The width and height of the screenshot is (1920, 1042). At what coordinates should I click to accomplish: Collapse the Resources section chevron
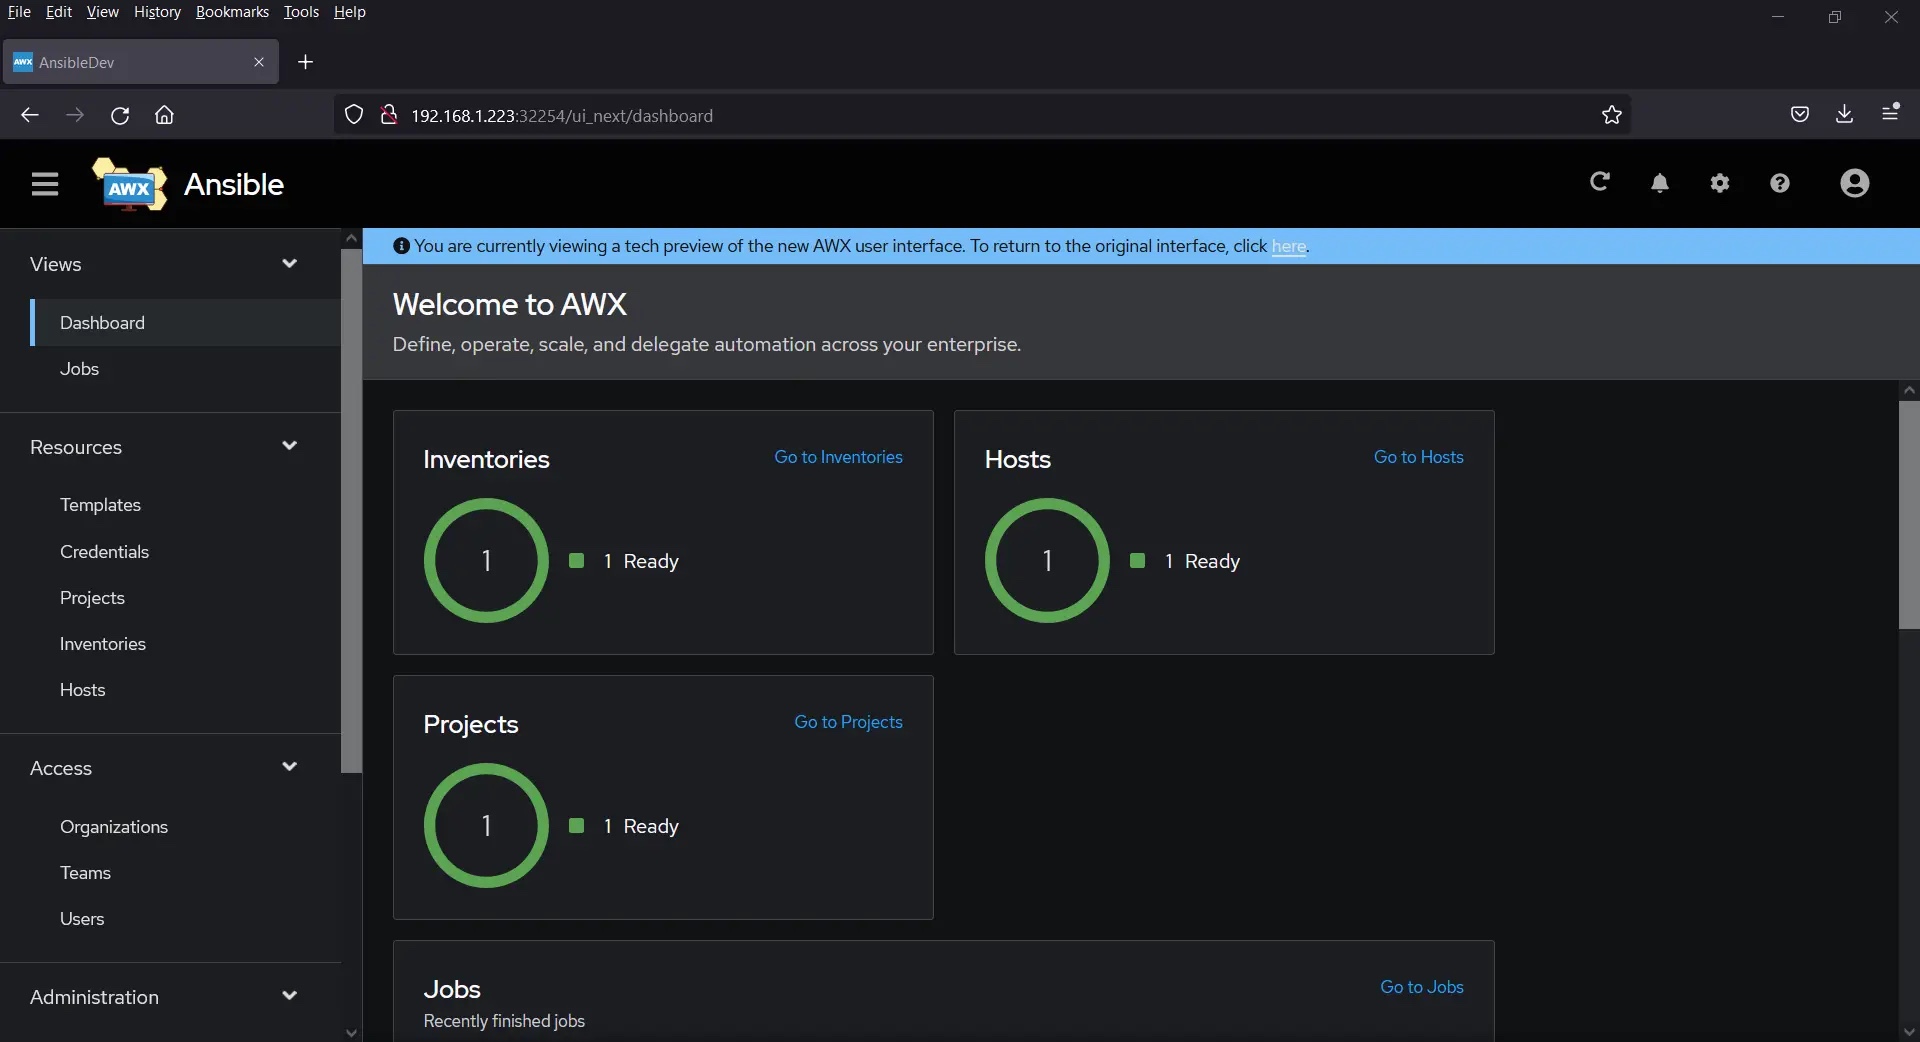click(290, 447)
